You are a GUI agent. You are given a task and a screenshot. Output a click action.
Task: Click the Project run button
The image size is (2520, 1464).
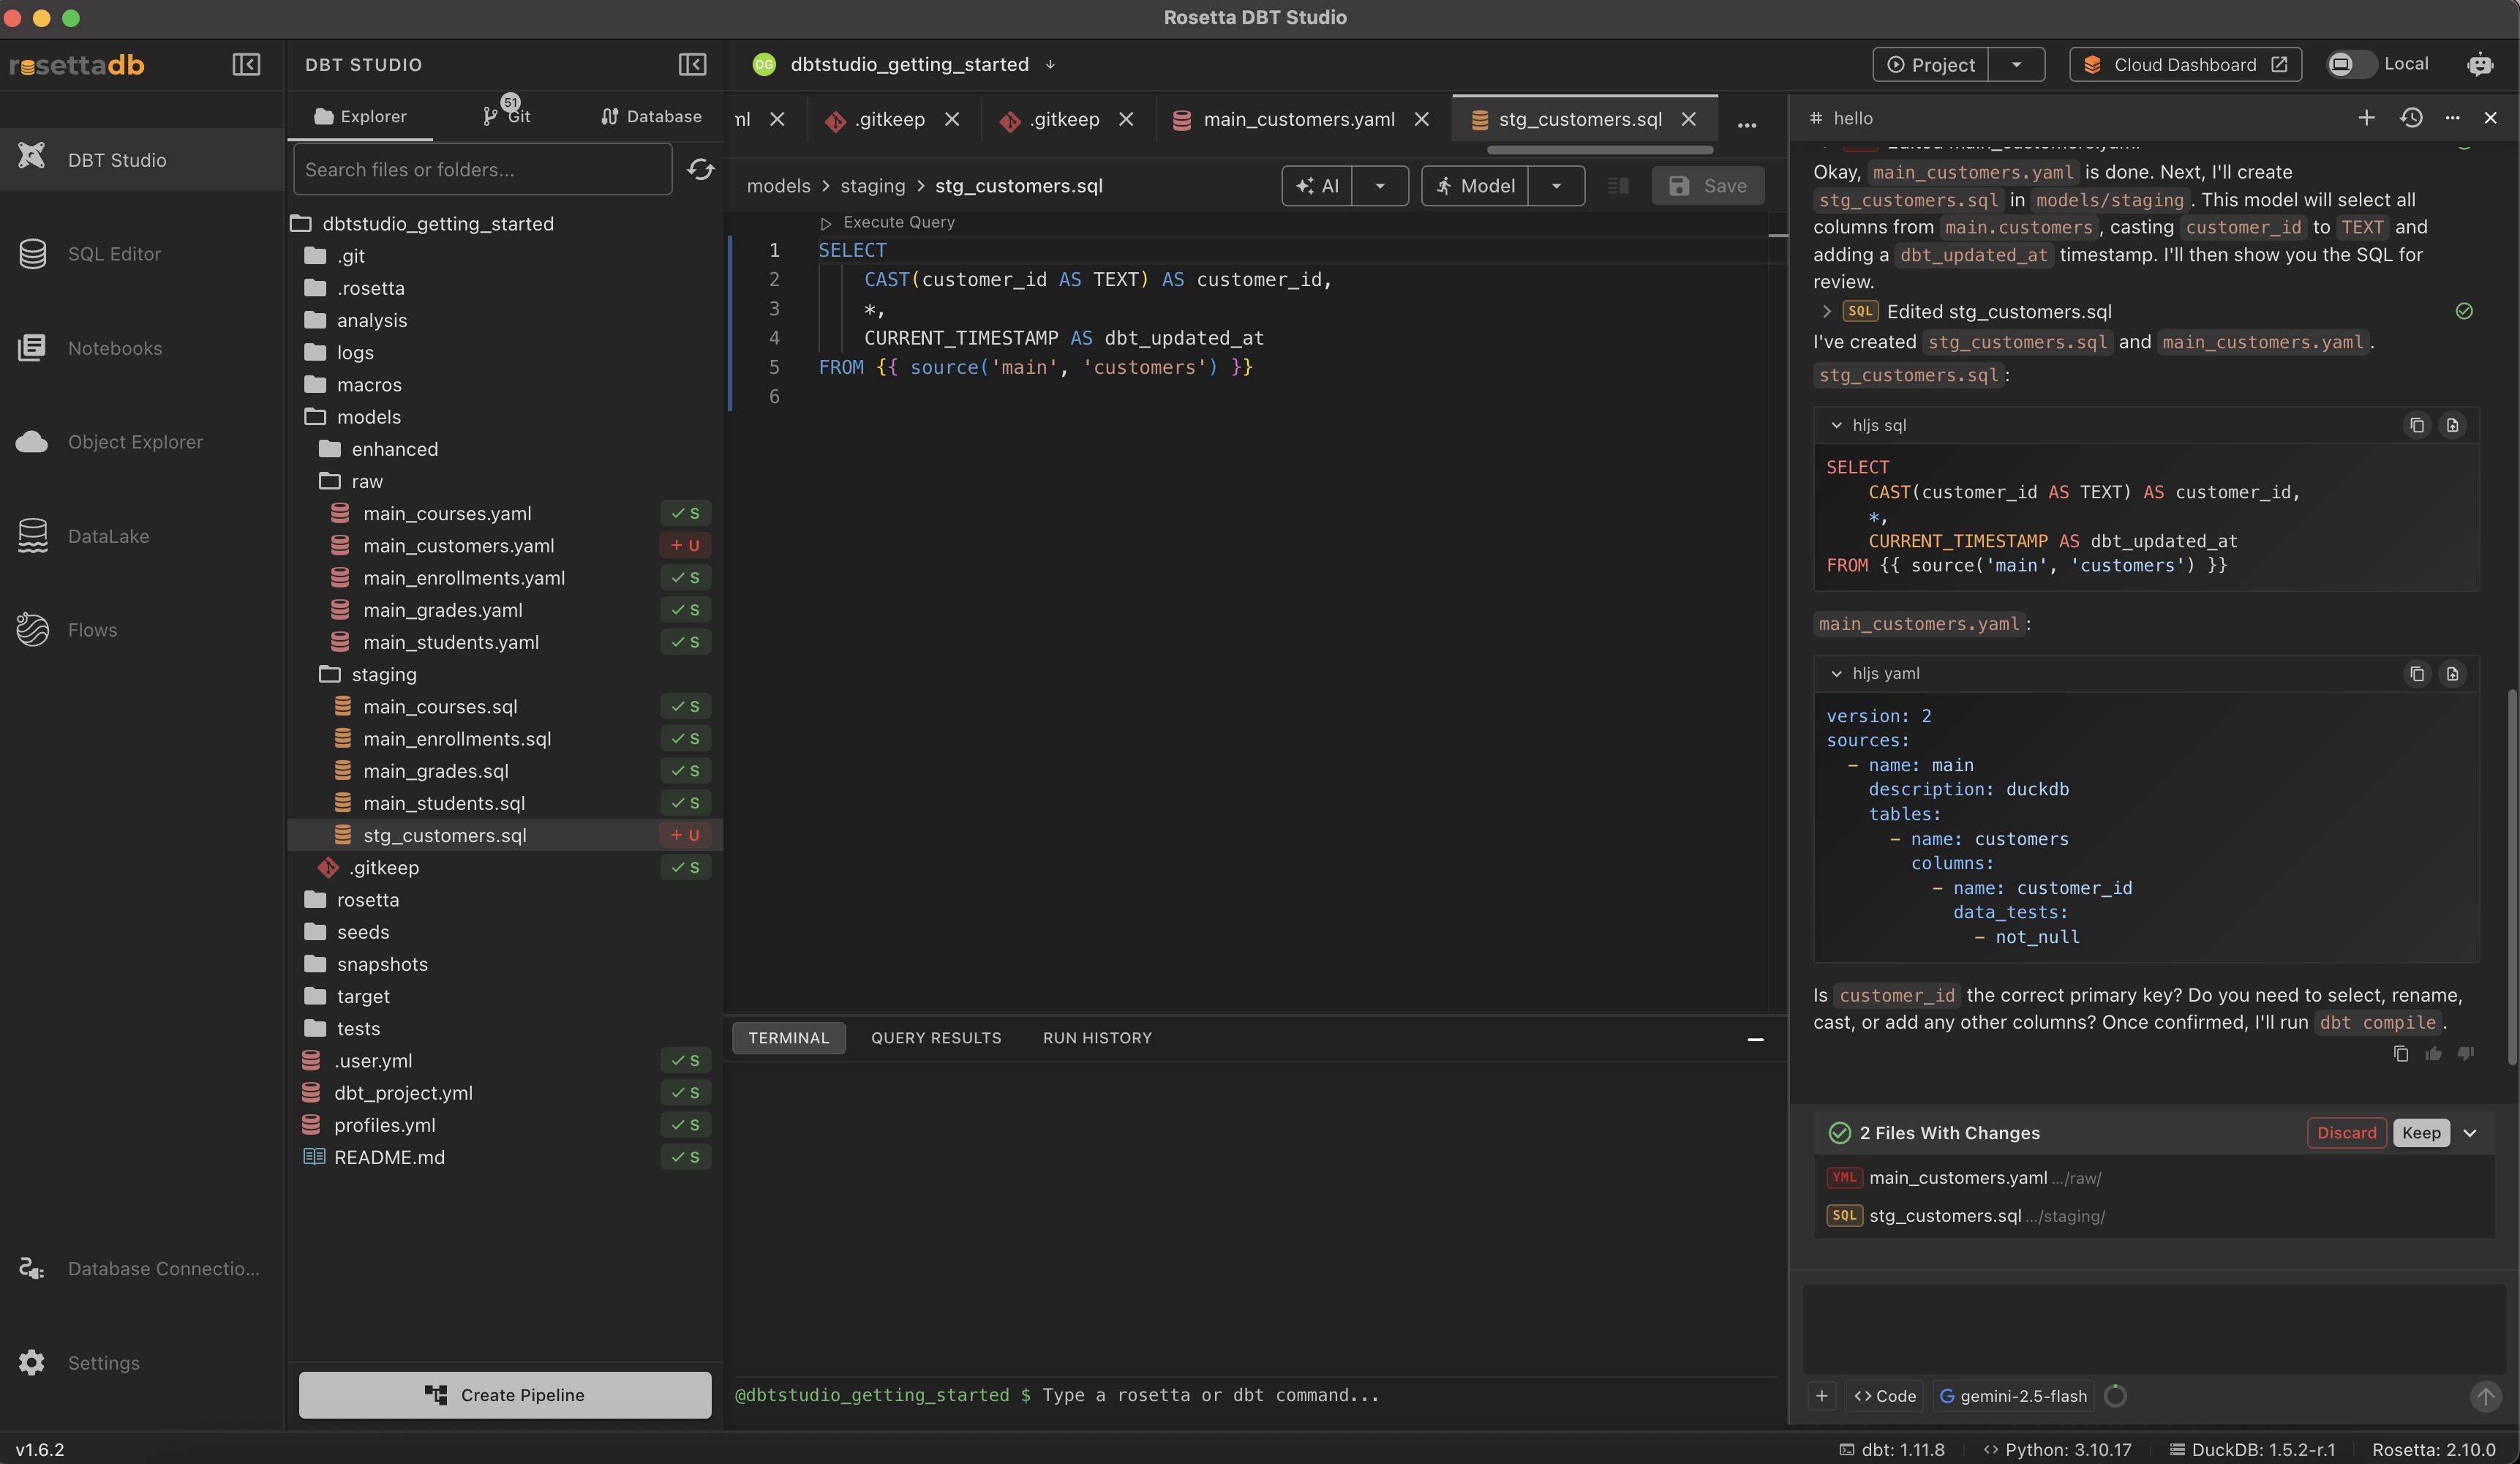click(x=1931, y=65)
